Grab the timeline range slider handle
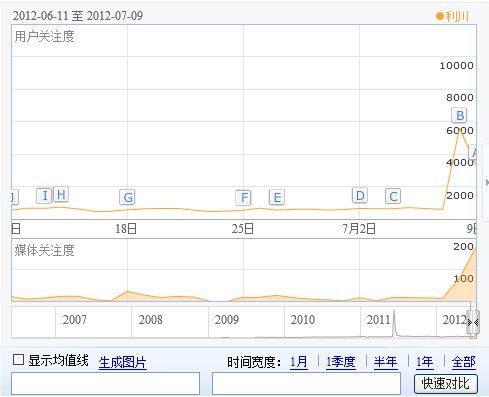 pyautogui.click(x=473, y=322)
